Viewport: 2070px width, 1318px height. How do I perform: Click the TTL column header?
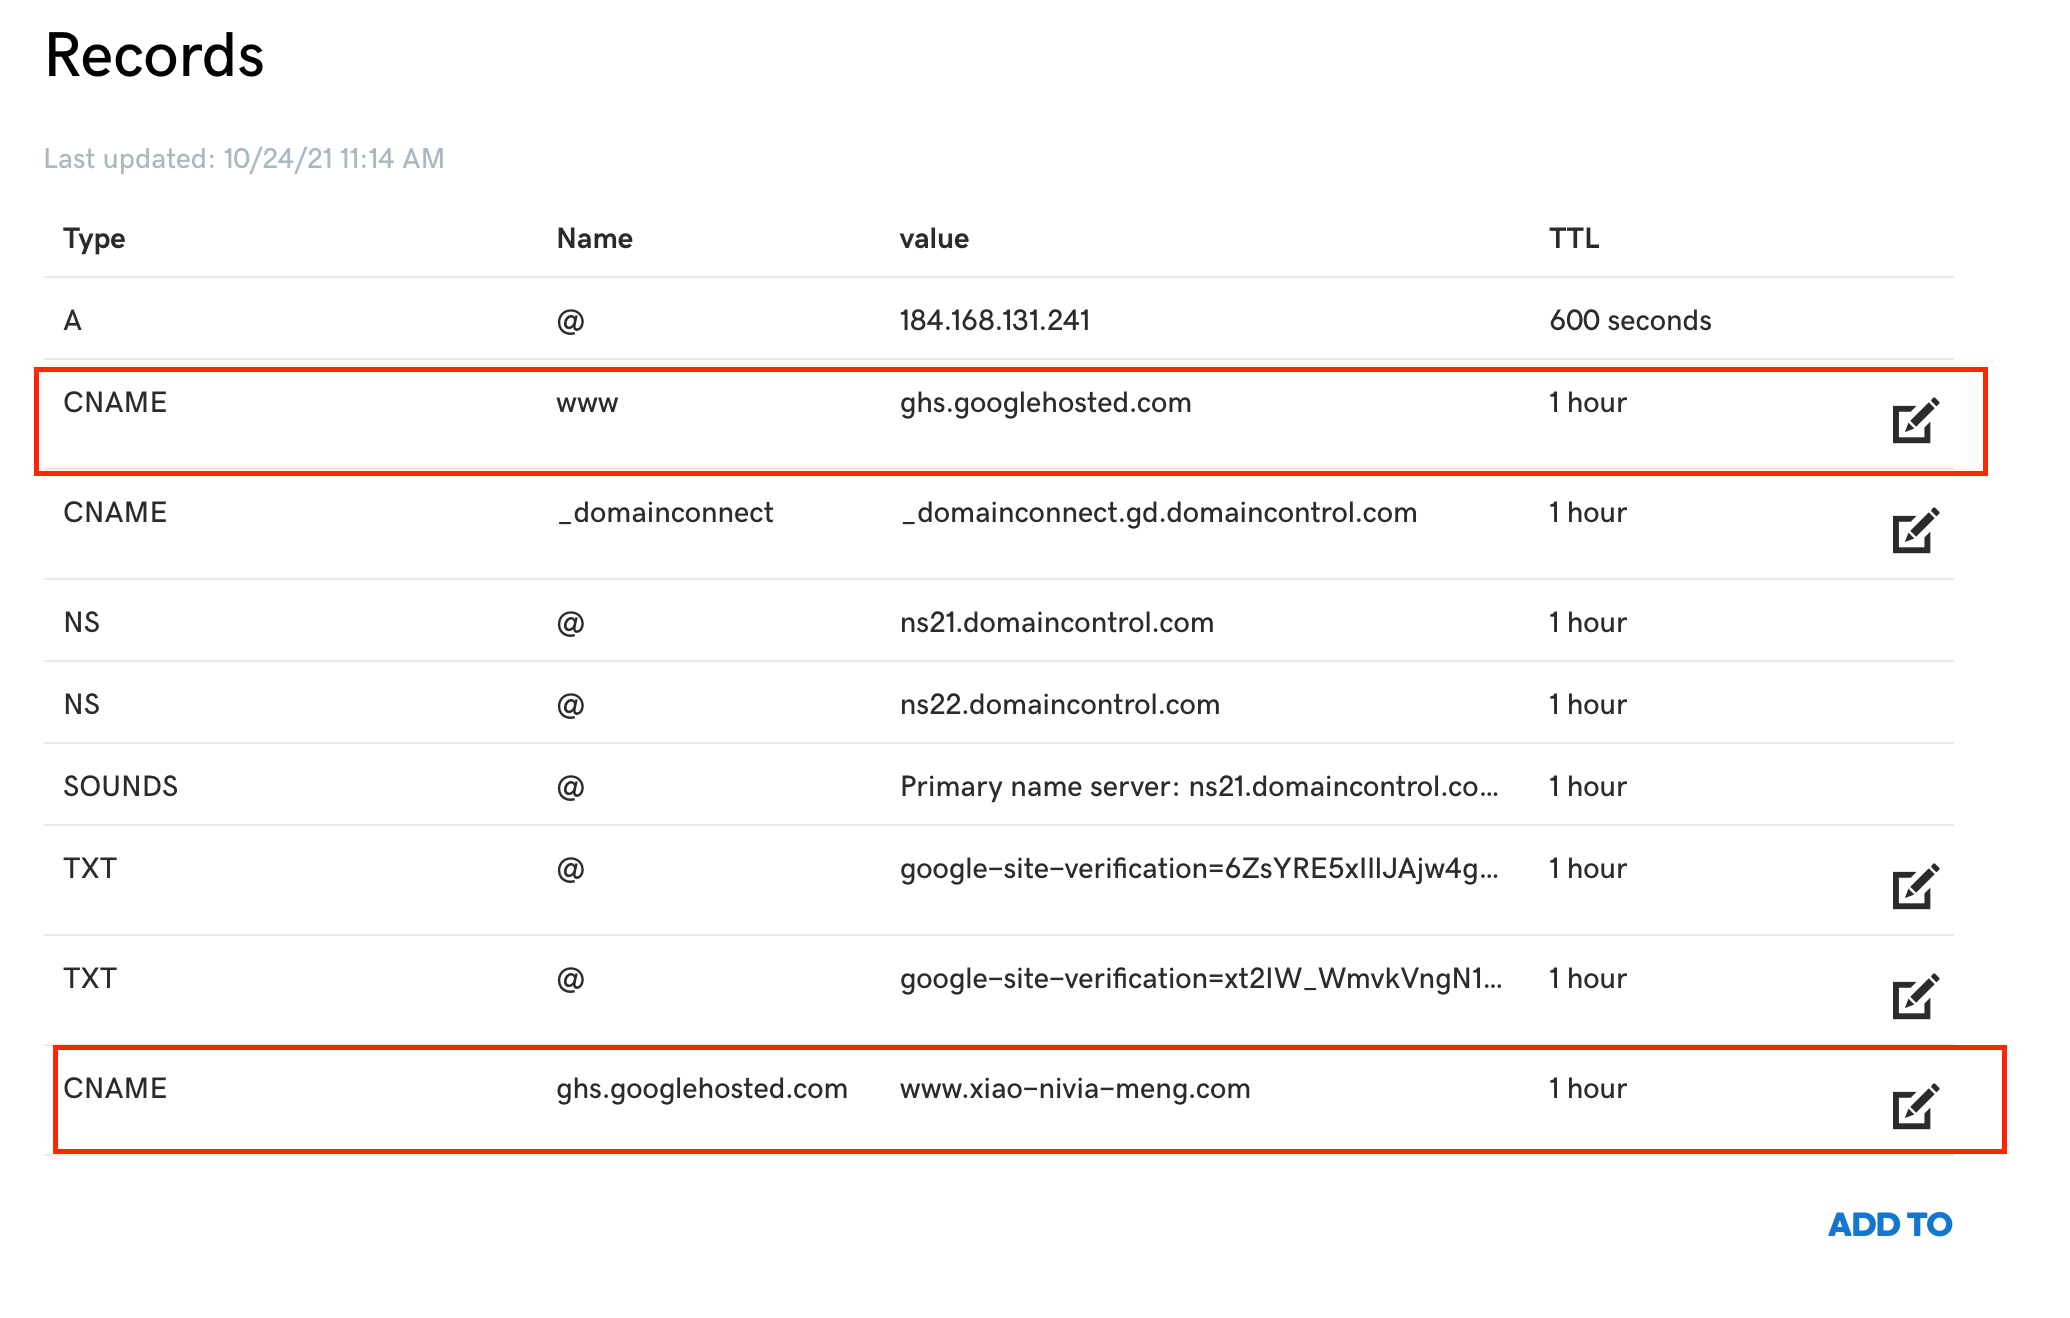point(1573,238)
